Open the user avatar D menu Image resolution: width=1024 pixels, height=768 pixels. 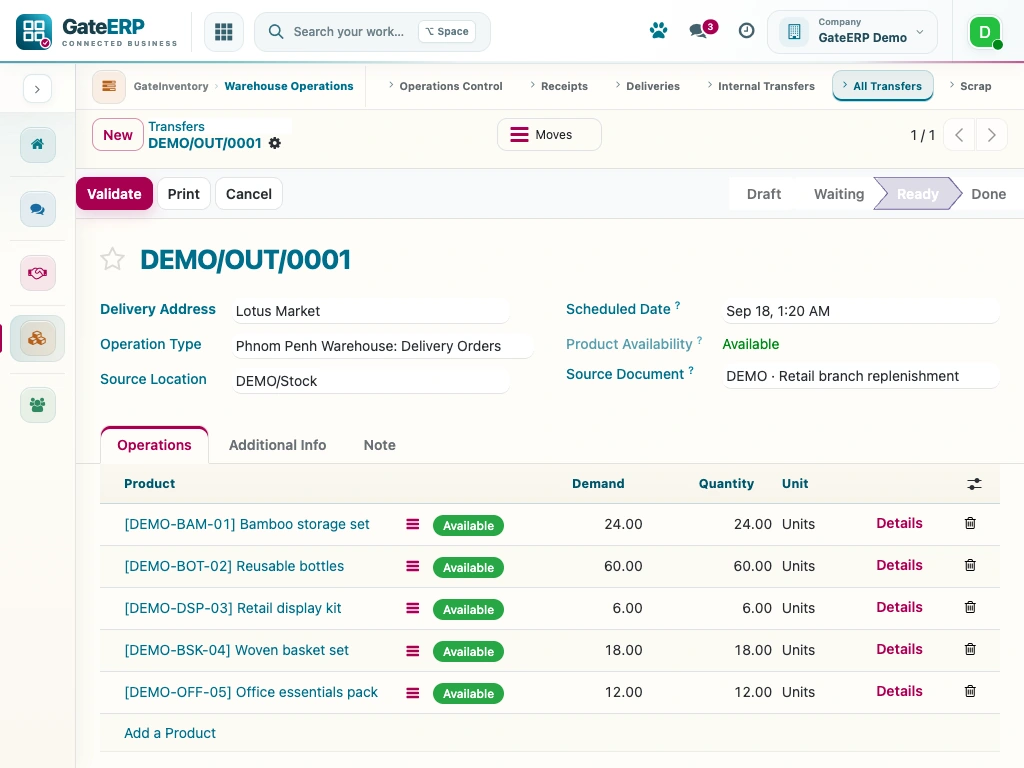click(985, 31)
